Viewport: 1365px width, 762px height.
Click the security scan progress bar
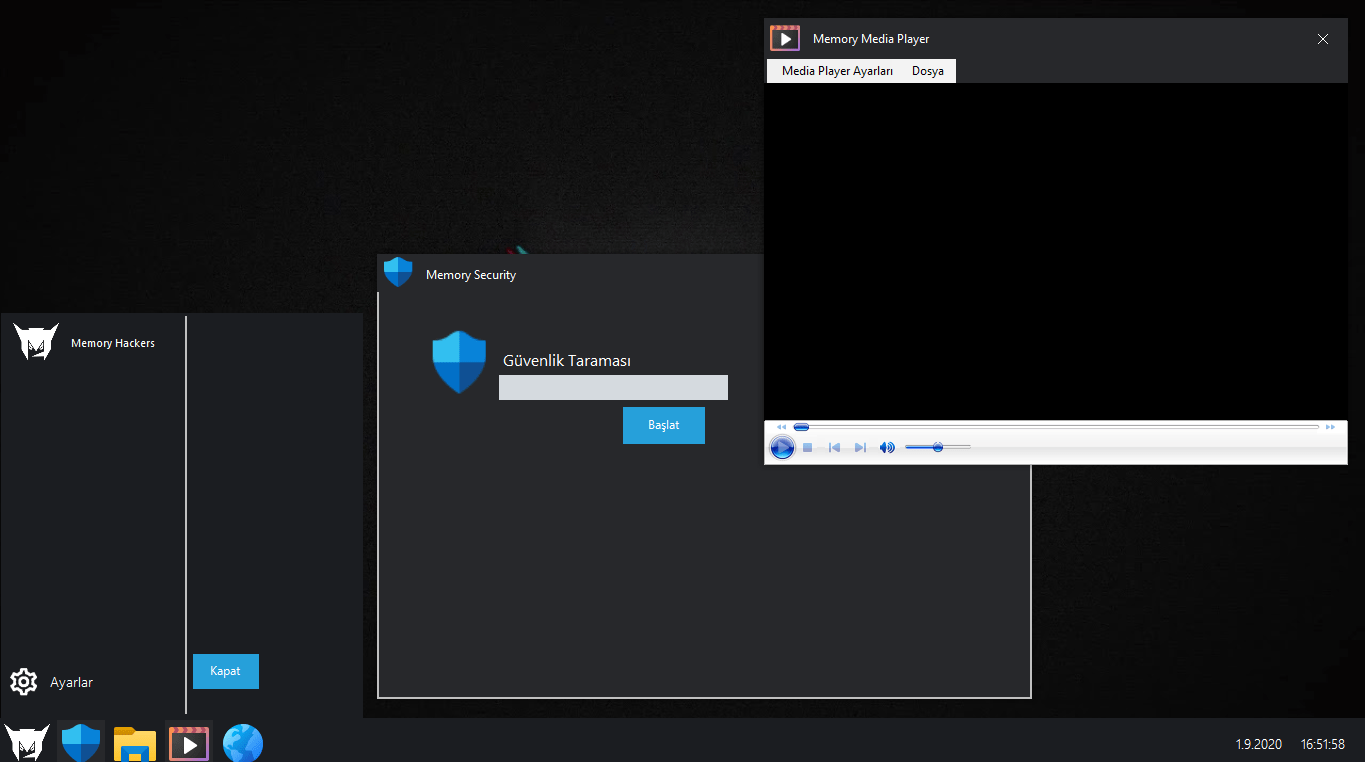coord(613,388)
